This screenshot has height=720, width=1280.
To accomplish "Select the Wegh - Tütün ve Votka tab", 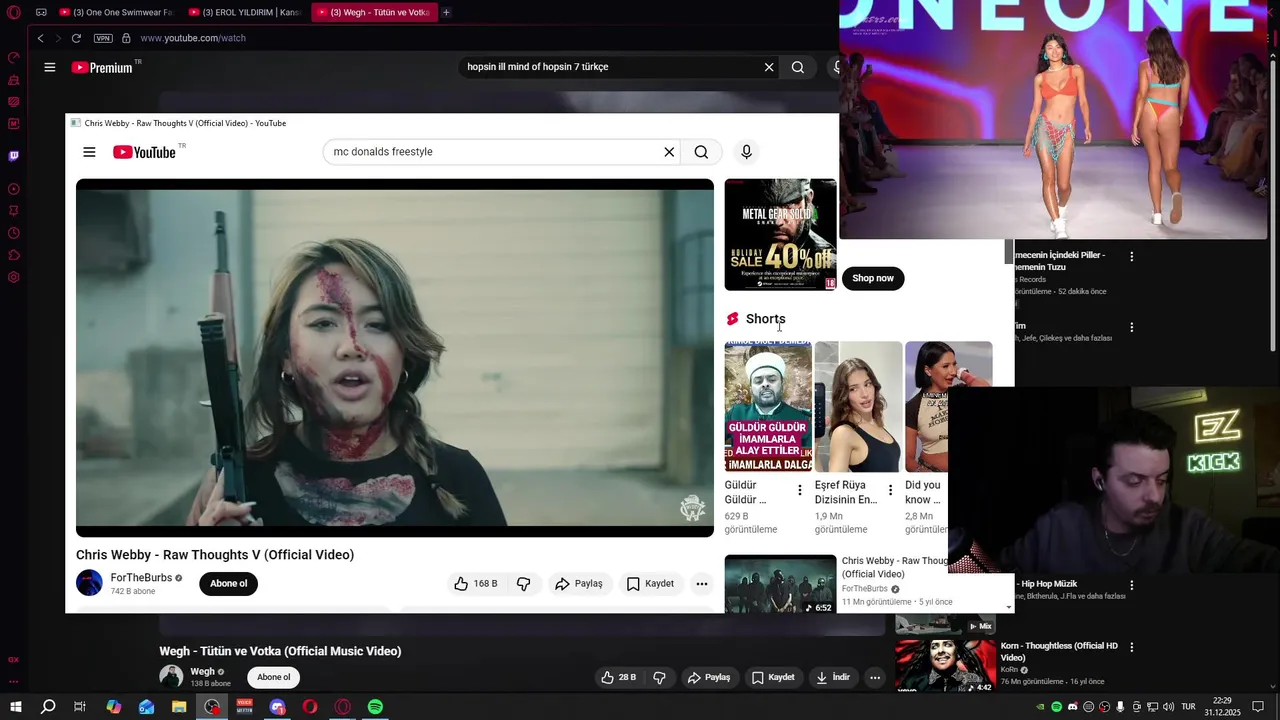I will point(373,12).
